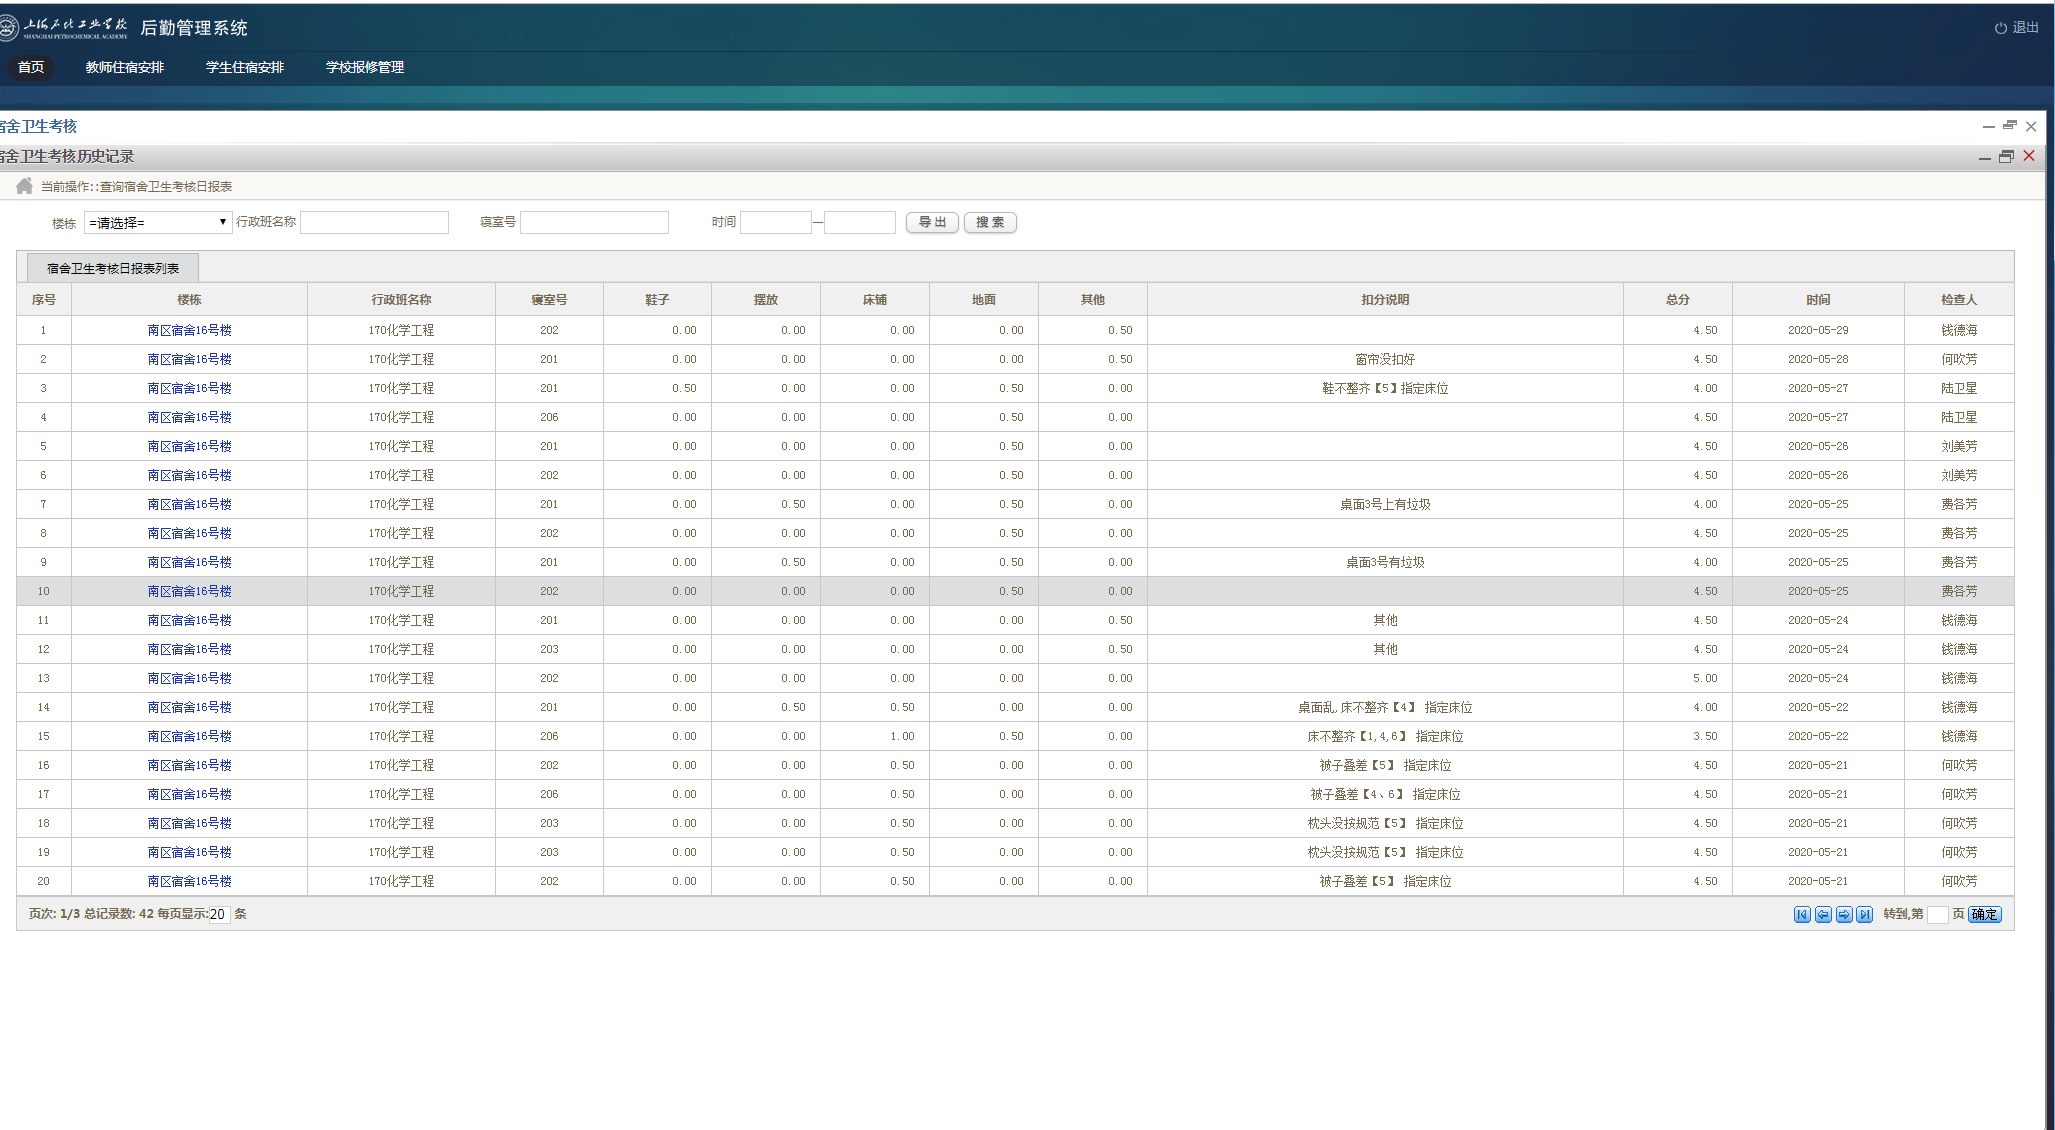The height and width of the screenshot is (1130, 2055).
Task: Open the 南区宿舍16号楼 link in row 1
Action: [x=189, y=330]
